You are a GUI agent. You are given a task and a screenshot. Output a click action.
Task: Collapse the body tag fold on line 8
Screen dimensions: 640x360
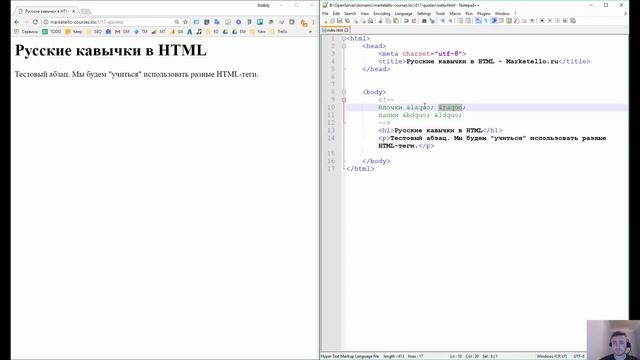pyautogui.click(x=344, y=92)
